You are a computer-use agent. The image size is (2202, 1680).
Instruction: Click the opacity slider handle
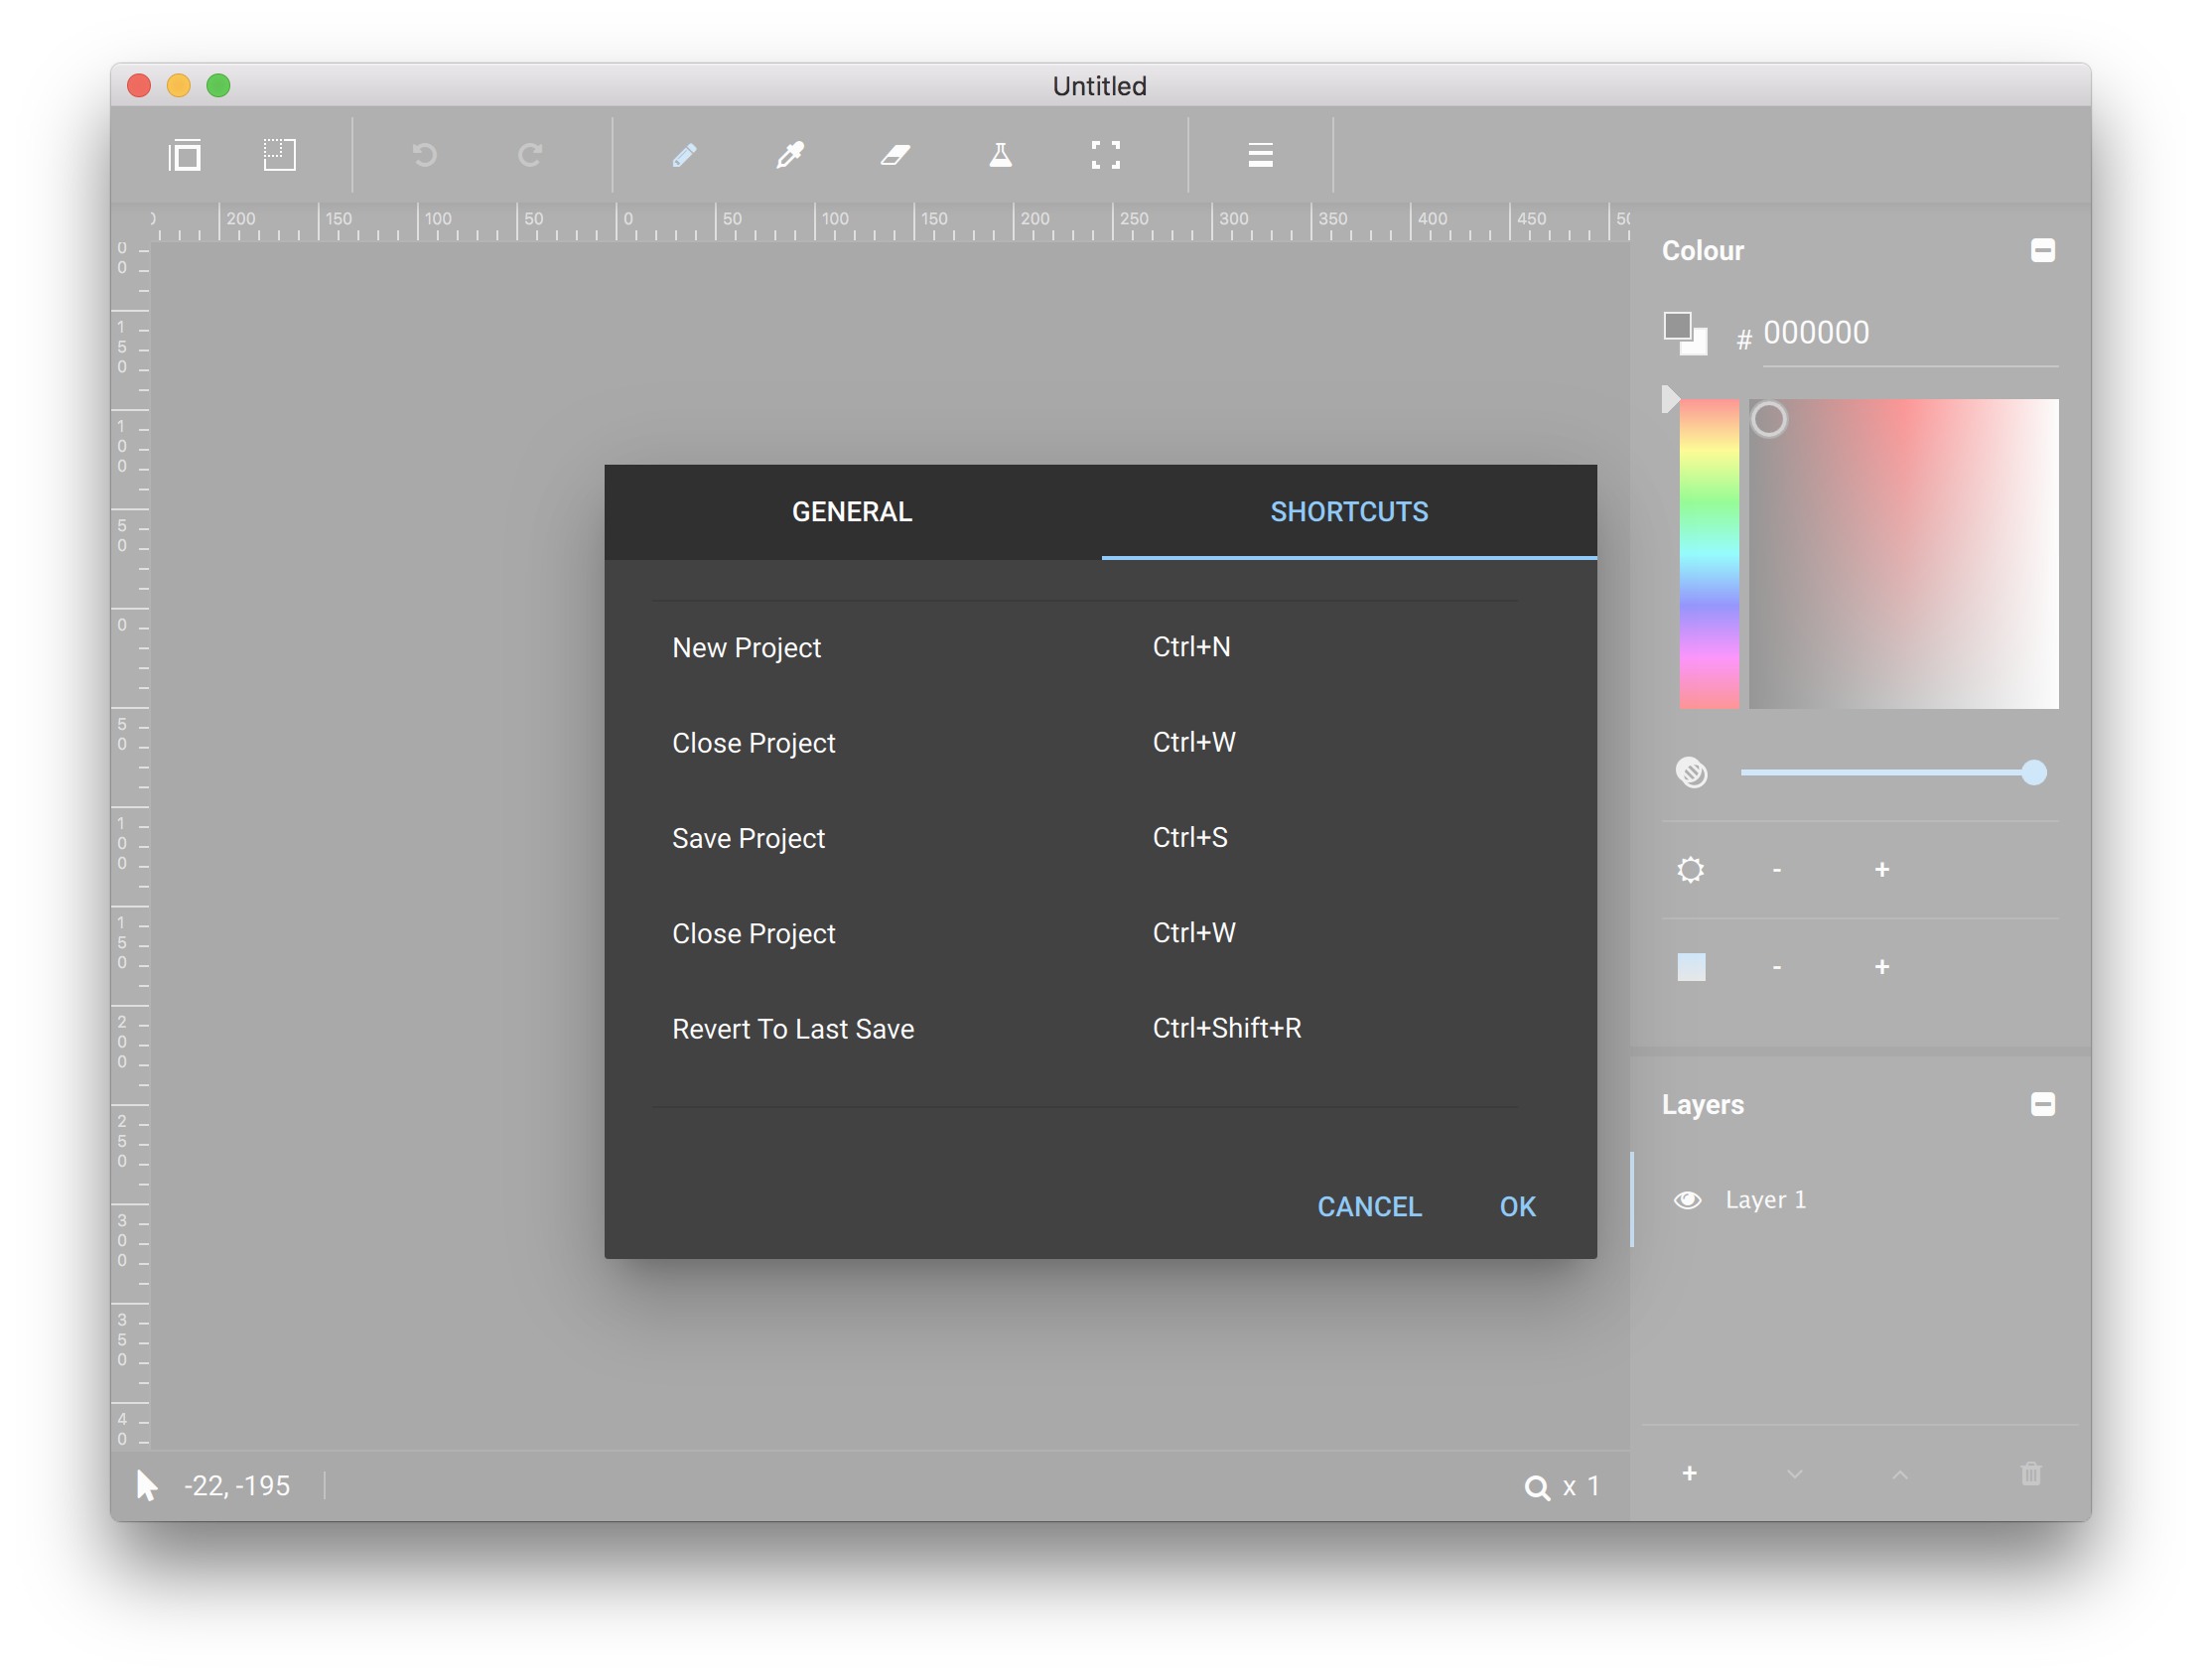click(2033, 772)
